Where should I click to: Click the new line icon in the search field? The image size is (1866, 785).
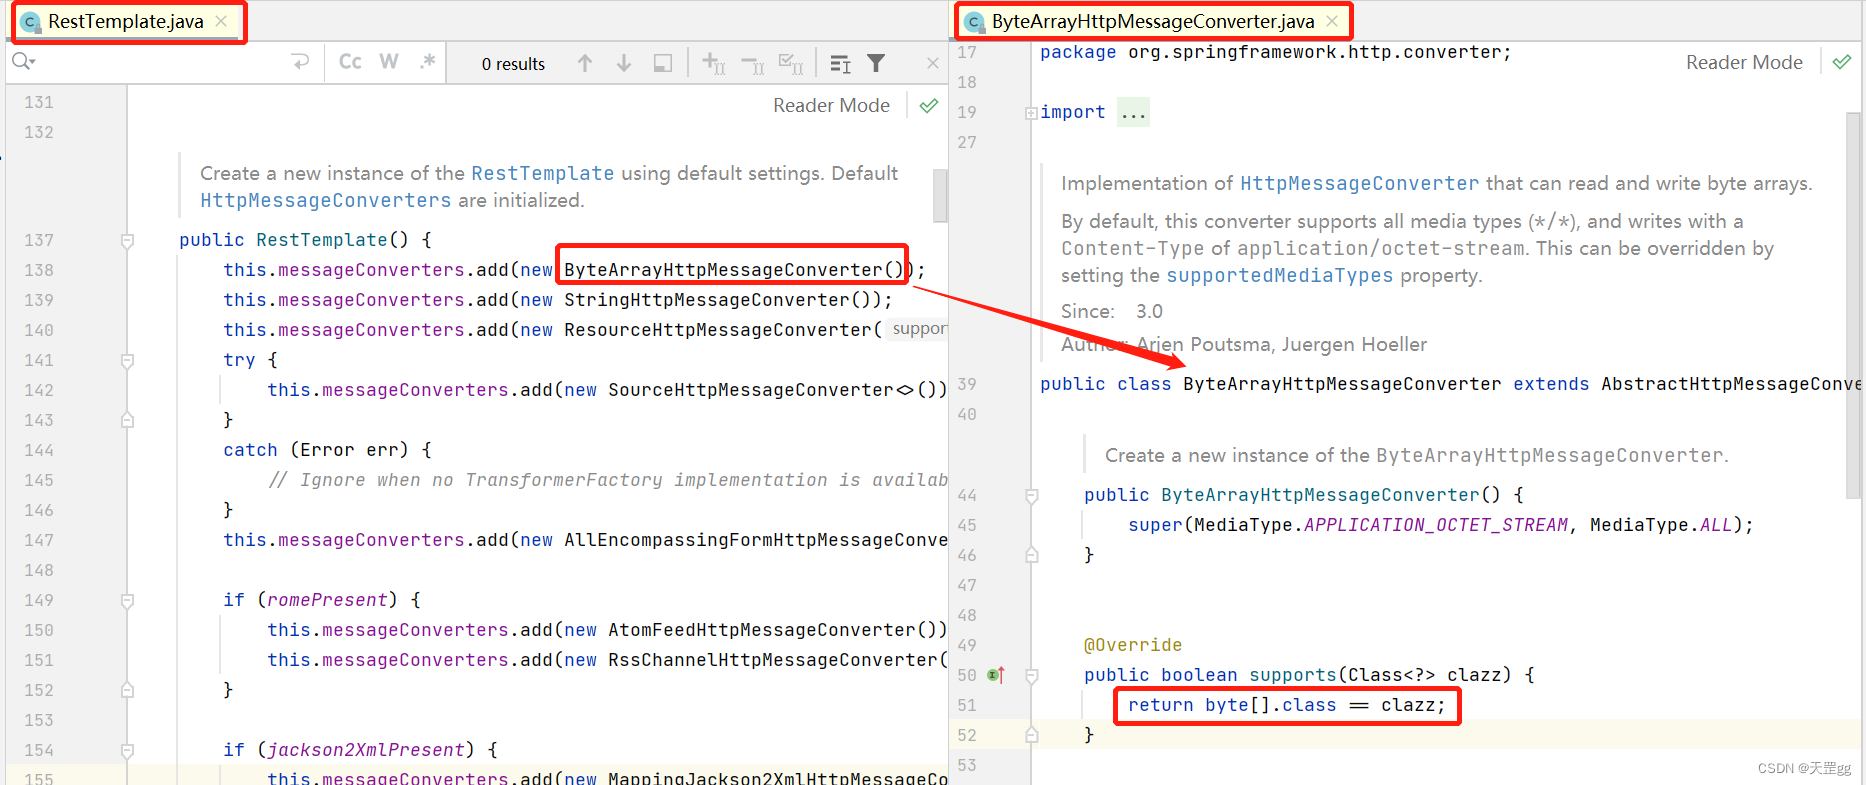300,62
